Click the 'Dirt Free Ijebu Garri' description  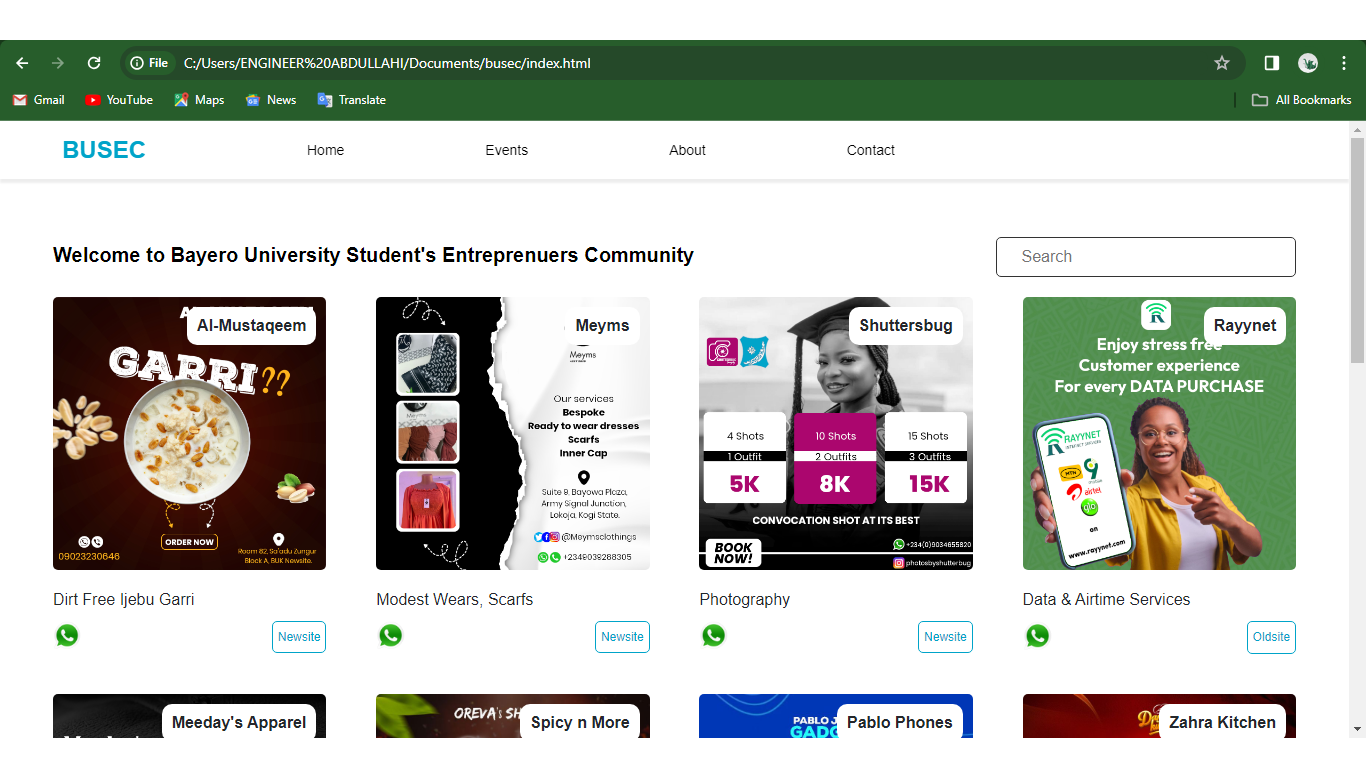click(124, 600)
